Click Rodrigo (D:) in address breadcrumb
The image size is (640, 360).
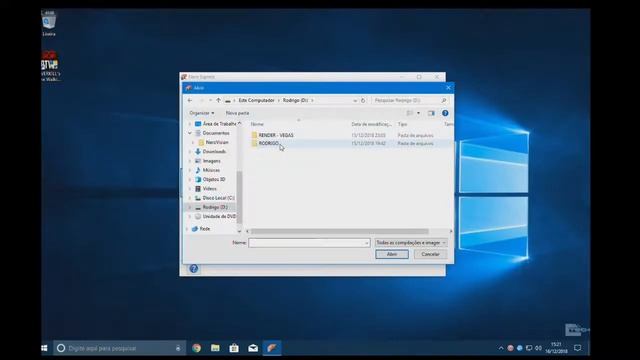pos(296,100)
